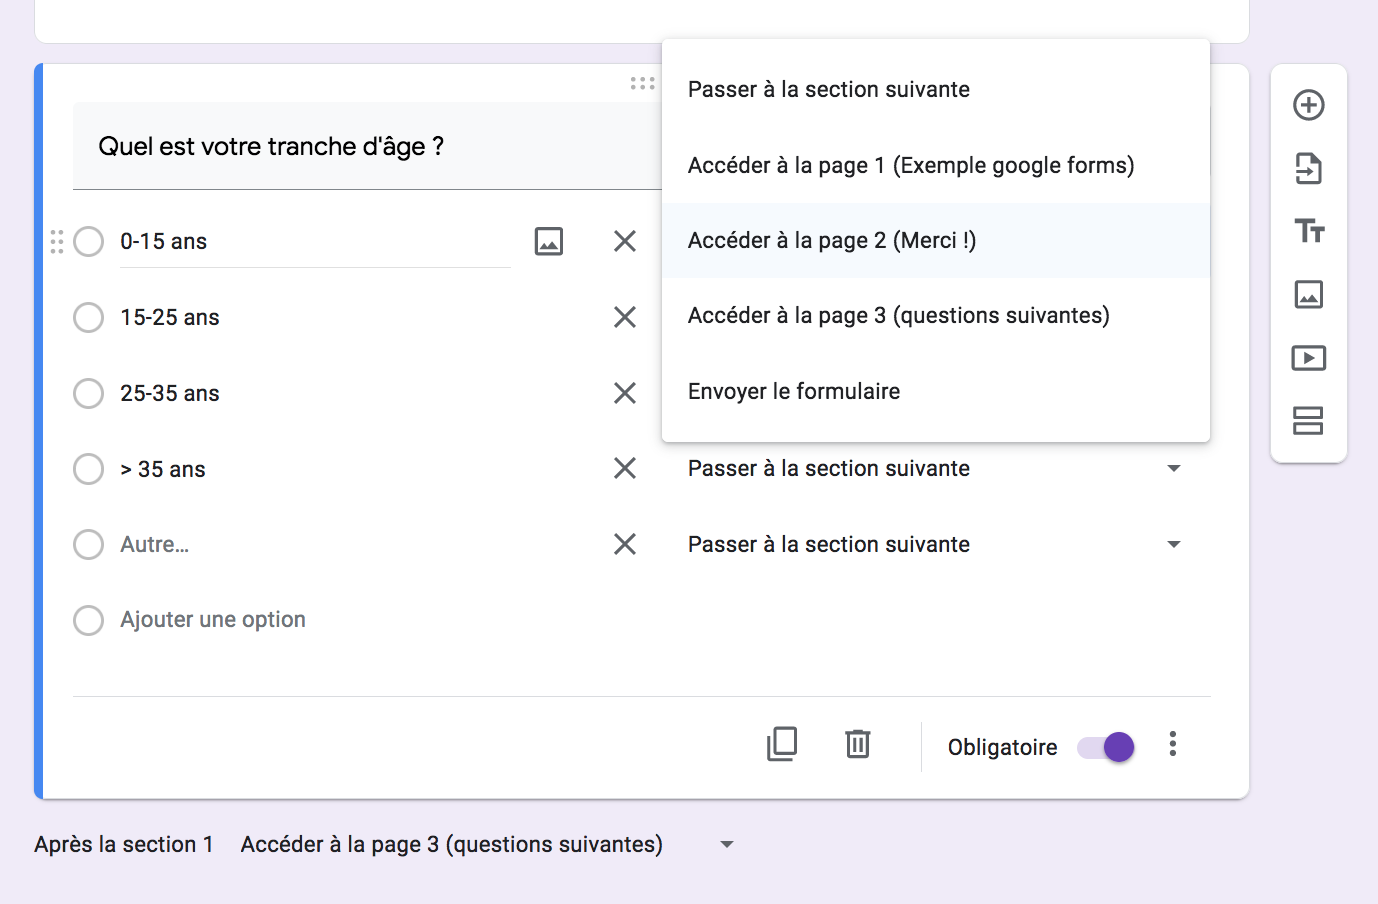Screen dimensions: 1378x904
Task: Grab the drag handle above the question title
Action: pyautogui.click(x=643, y=83)
